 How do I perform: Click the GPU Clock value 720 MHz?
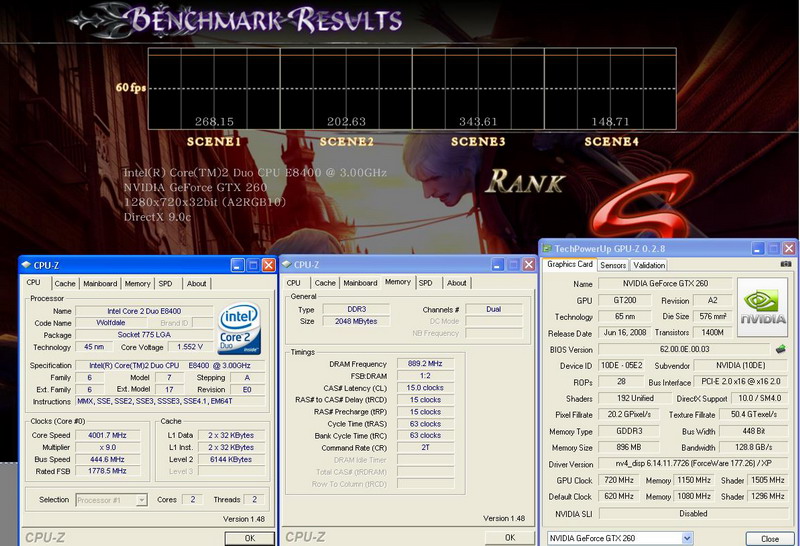click(x=619, y=480)
